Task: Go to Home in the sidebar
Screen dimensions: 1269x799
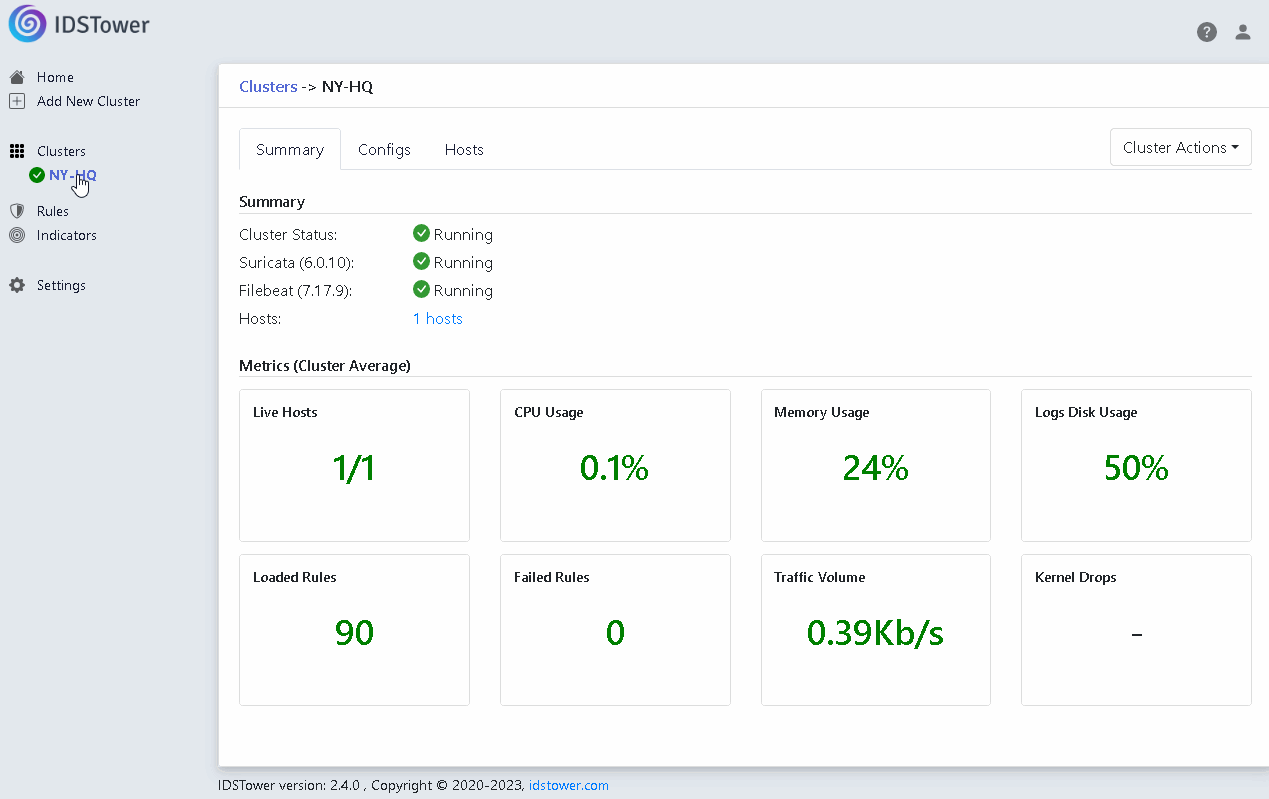Action: coord(55,77)
